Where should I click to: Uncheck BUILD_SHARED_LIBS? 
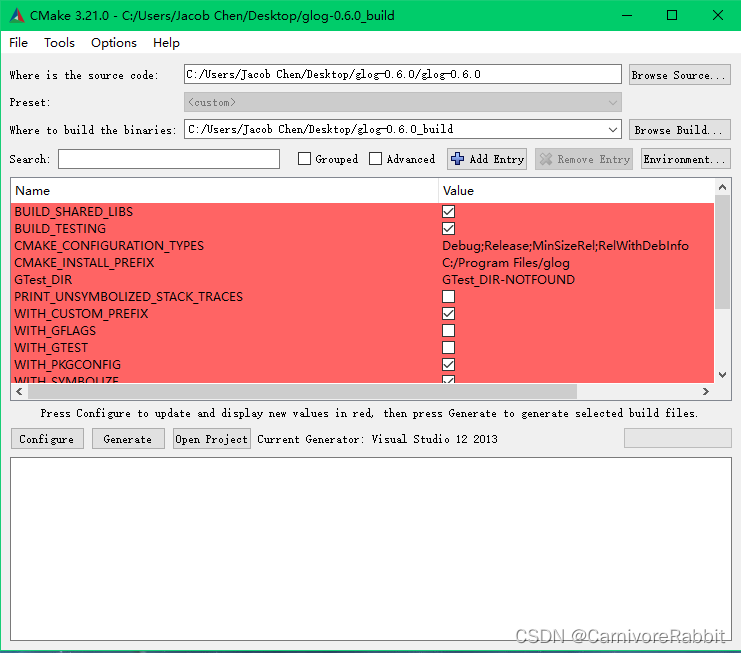pyautogui.click(x=448, y=212)
